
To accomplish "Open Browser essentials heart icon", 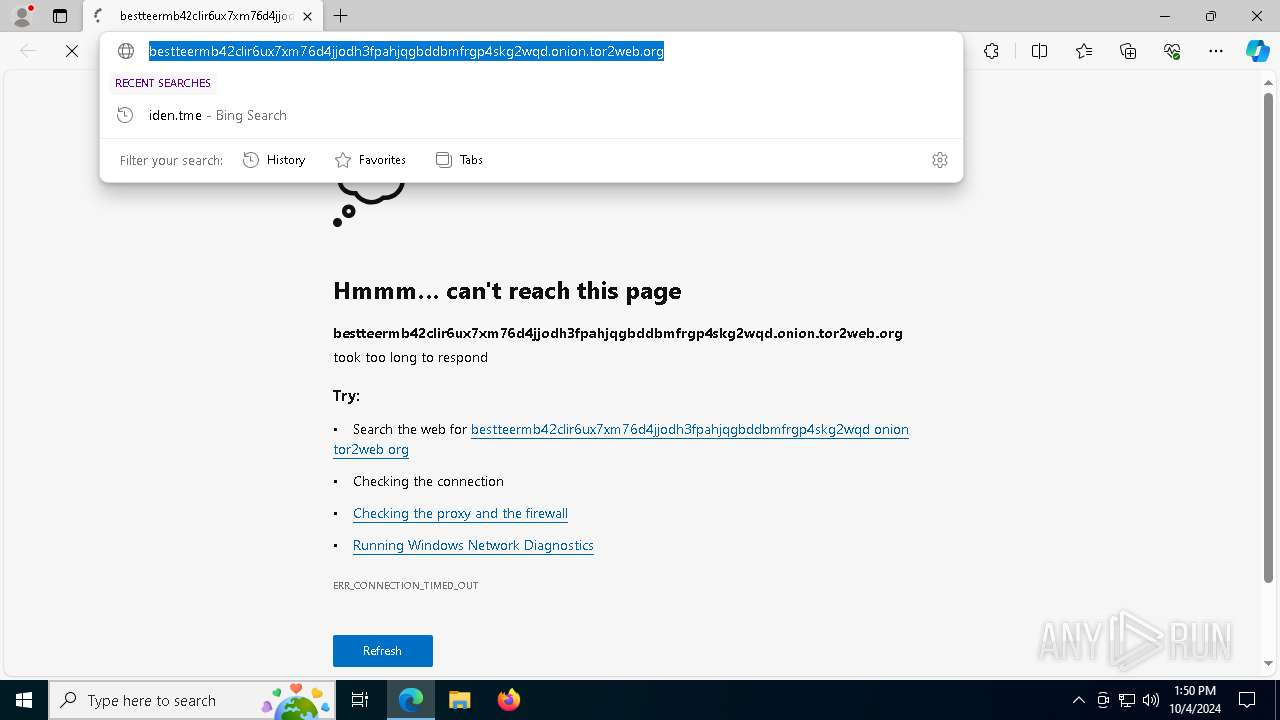I will (x=1172, y=51).
